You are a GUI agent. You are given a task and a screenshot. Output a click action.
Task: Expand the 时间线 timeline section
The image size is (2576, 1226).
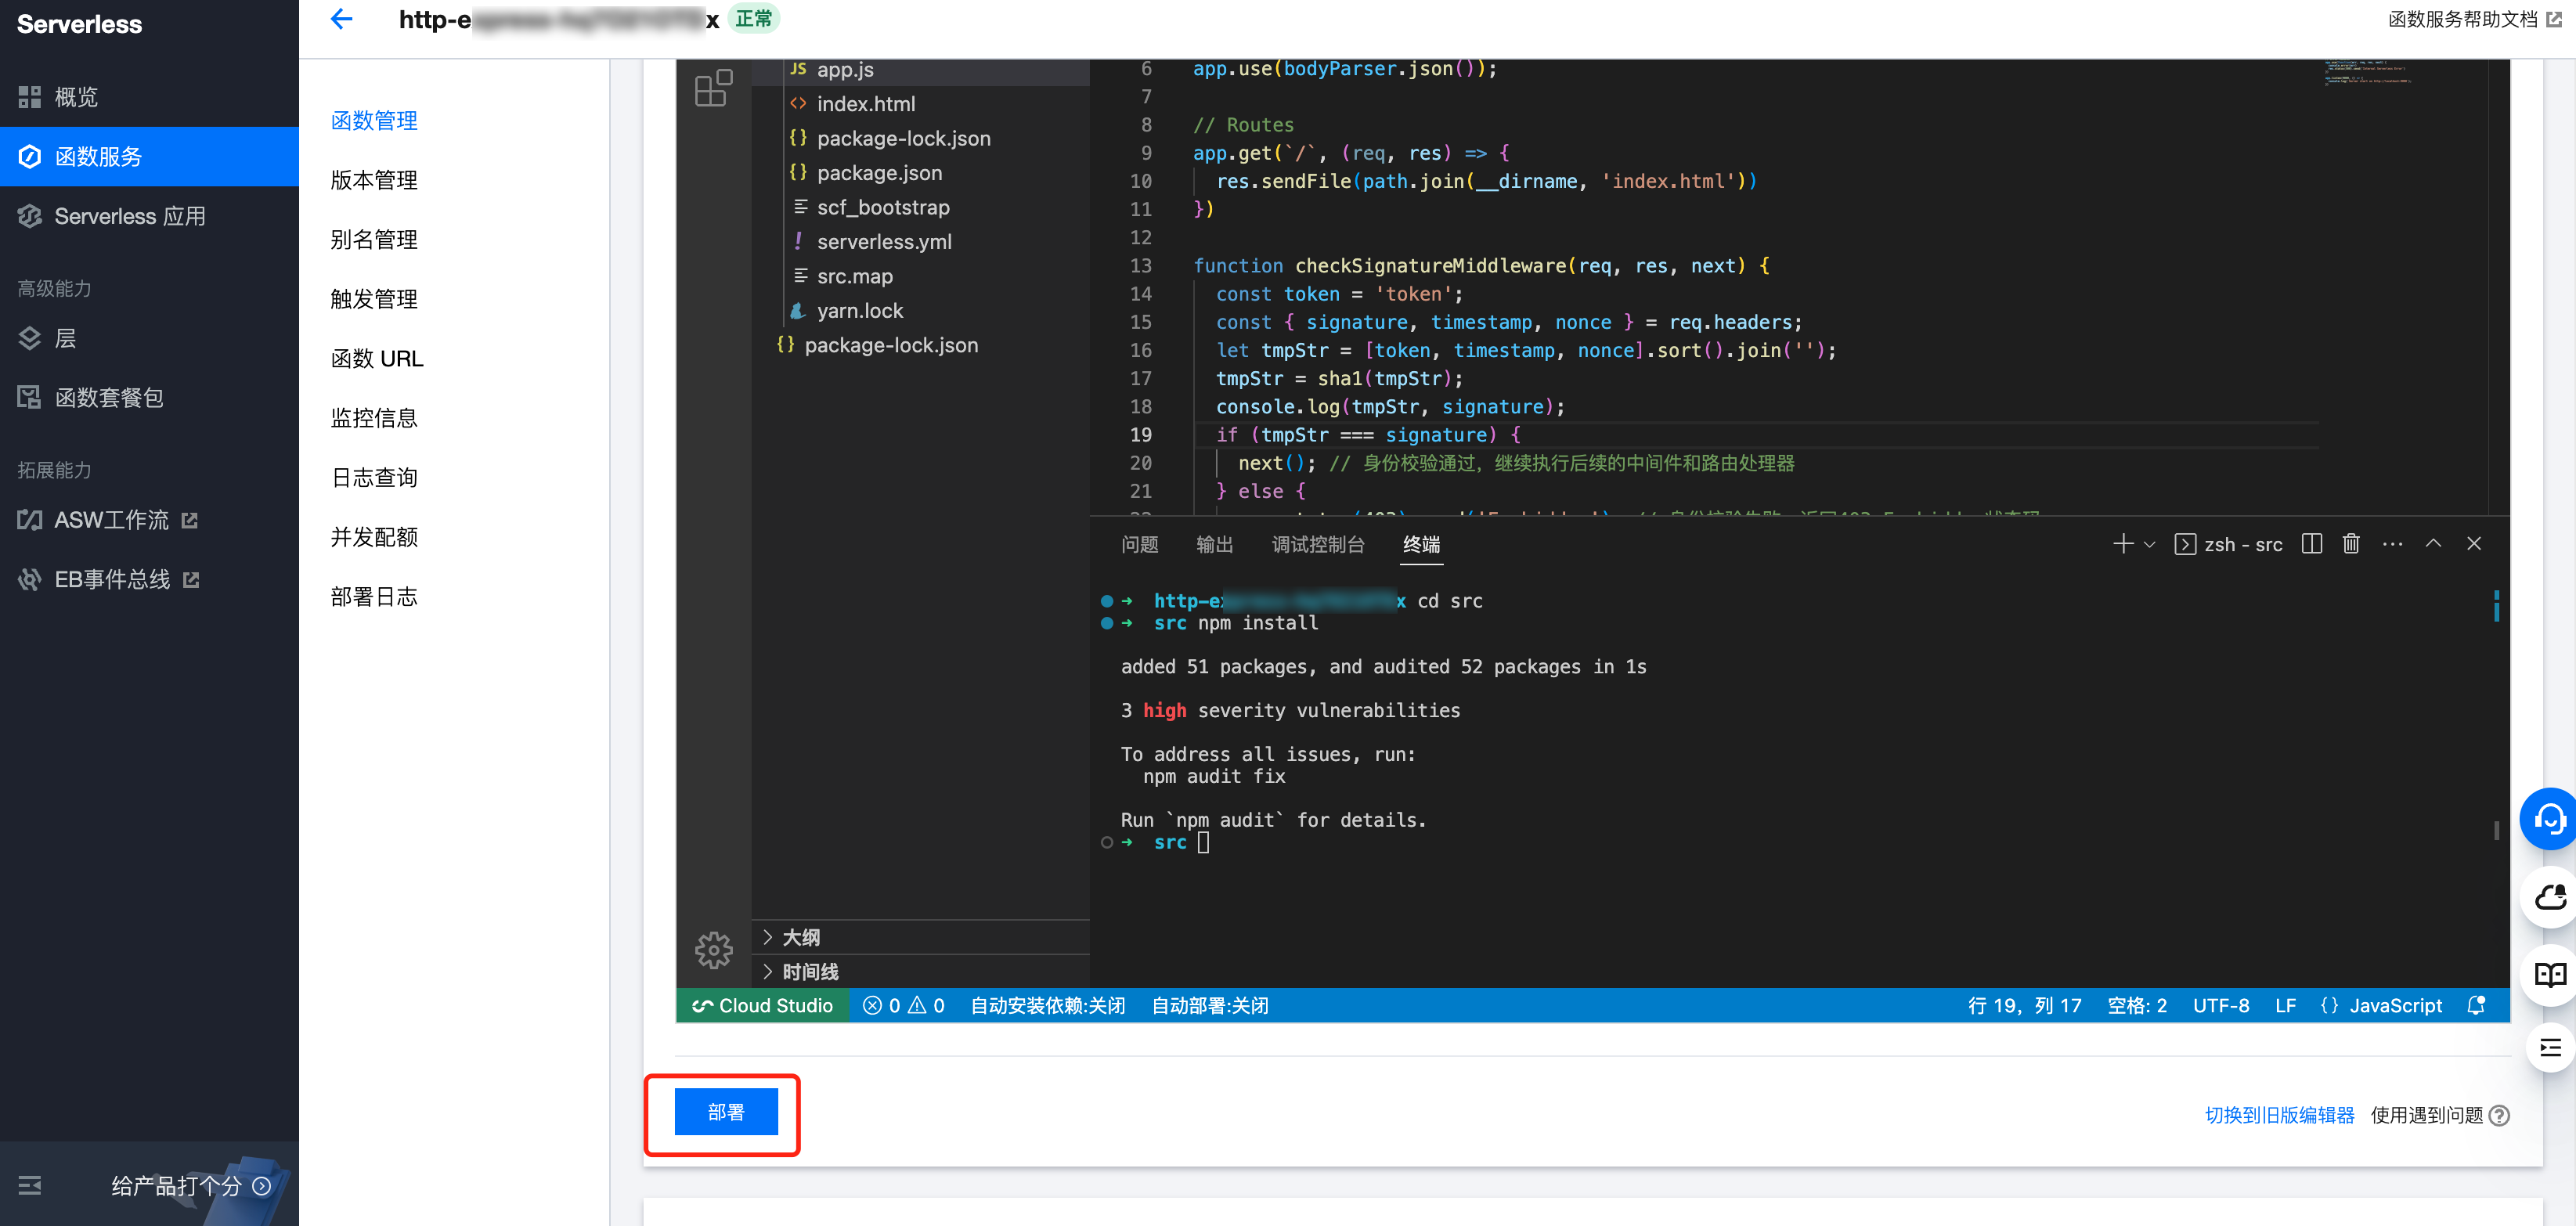[x=809, y=971]
